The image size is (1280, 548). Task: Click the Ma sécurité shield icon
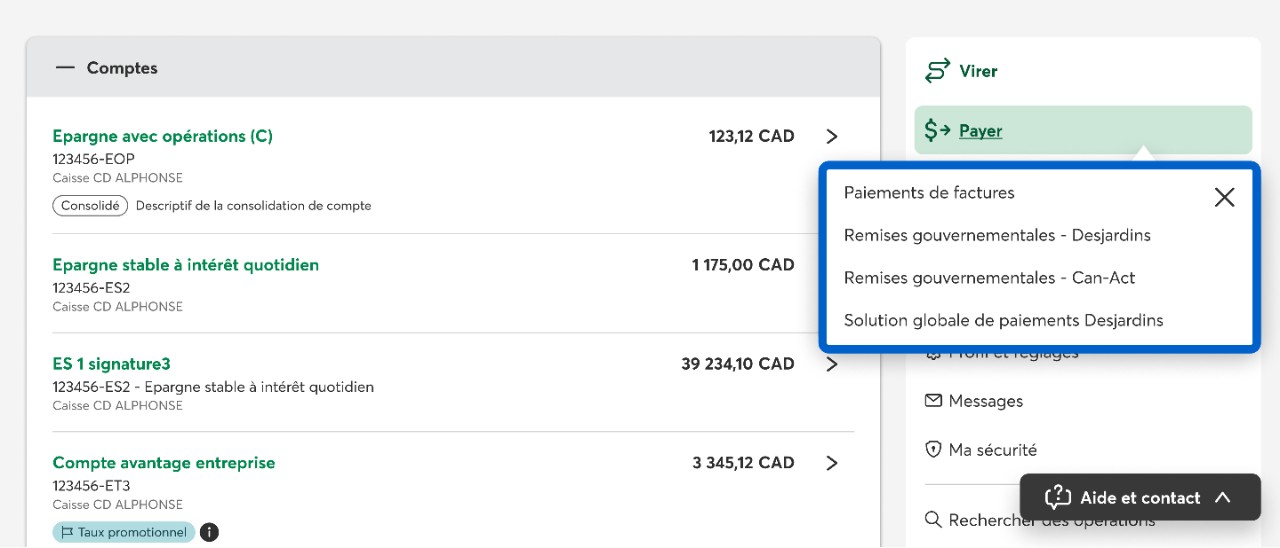click(x=933, y=450)
